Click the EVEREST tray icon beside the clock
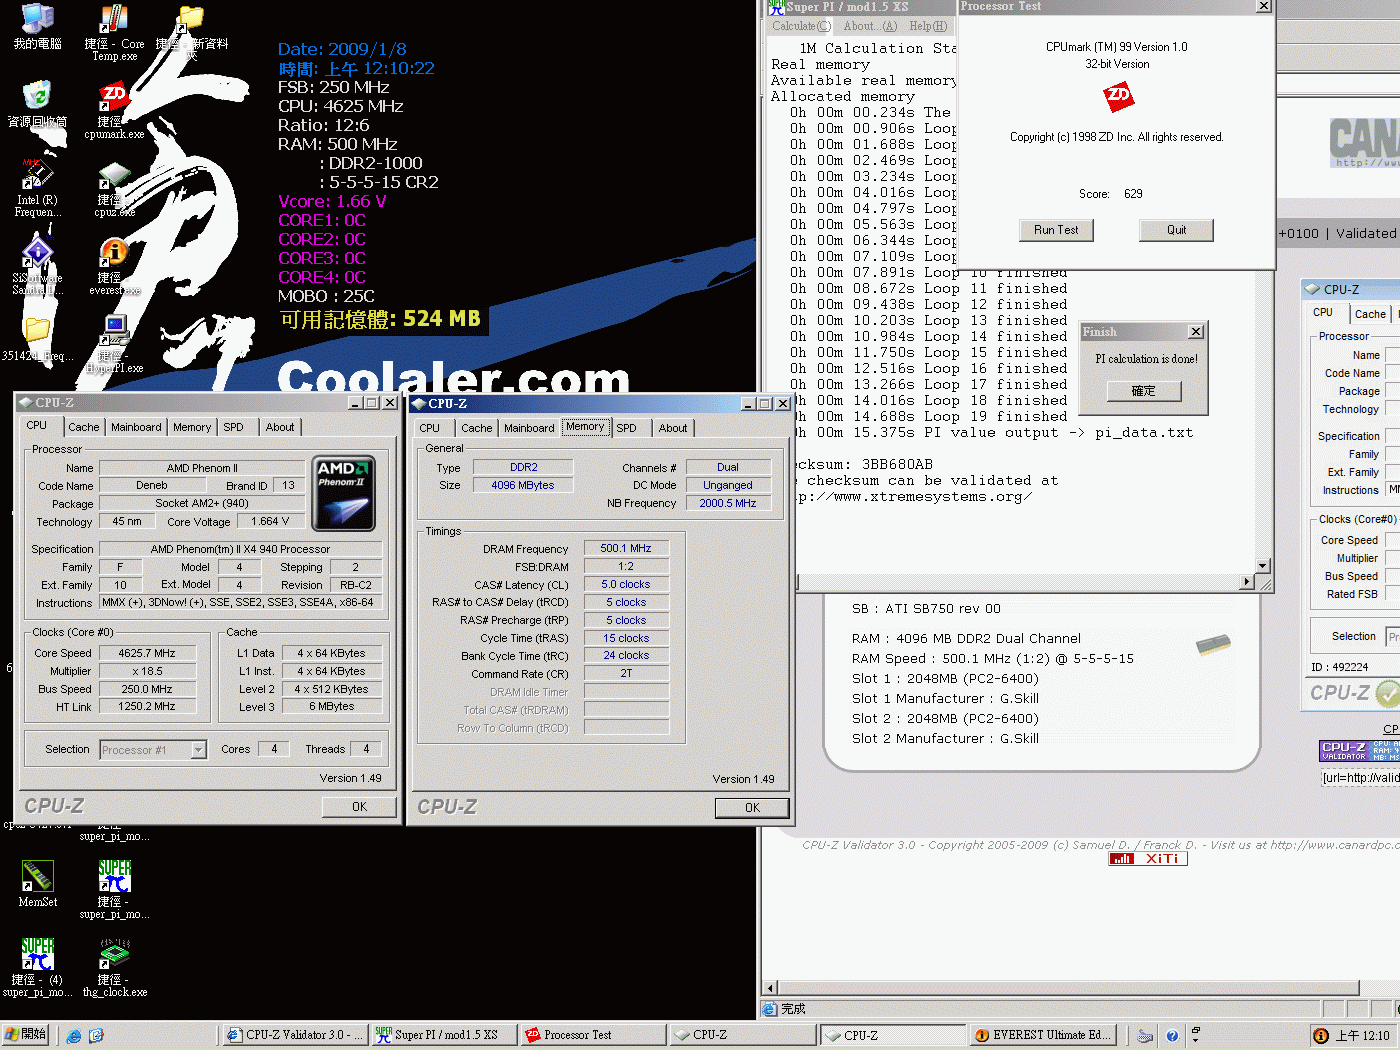1400x1050 pixels. point(1321,1036)
